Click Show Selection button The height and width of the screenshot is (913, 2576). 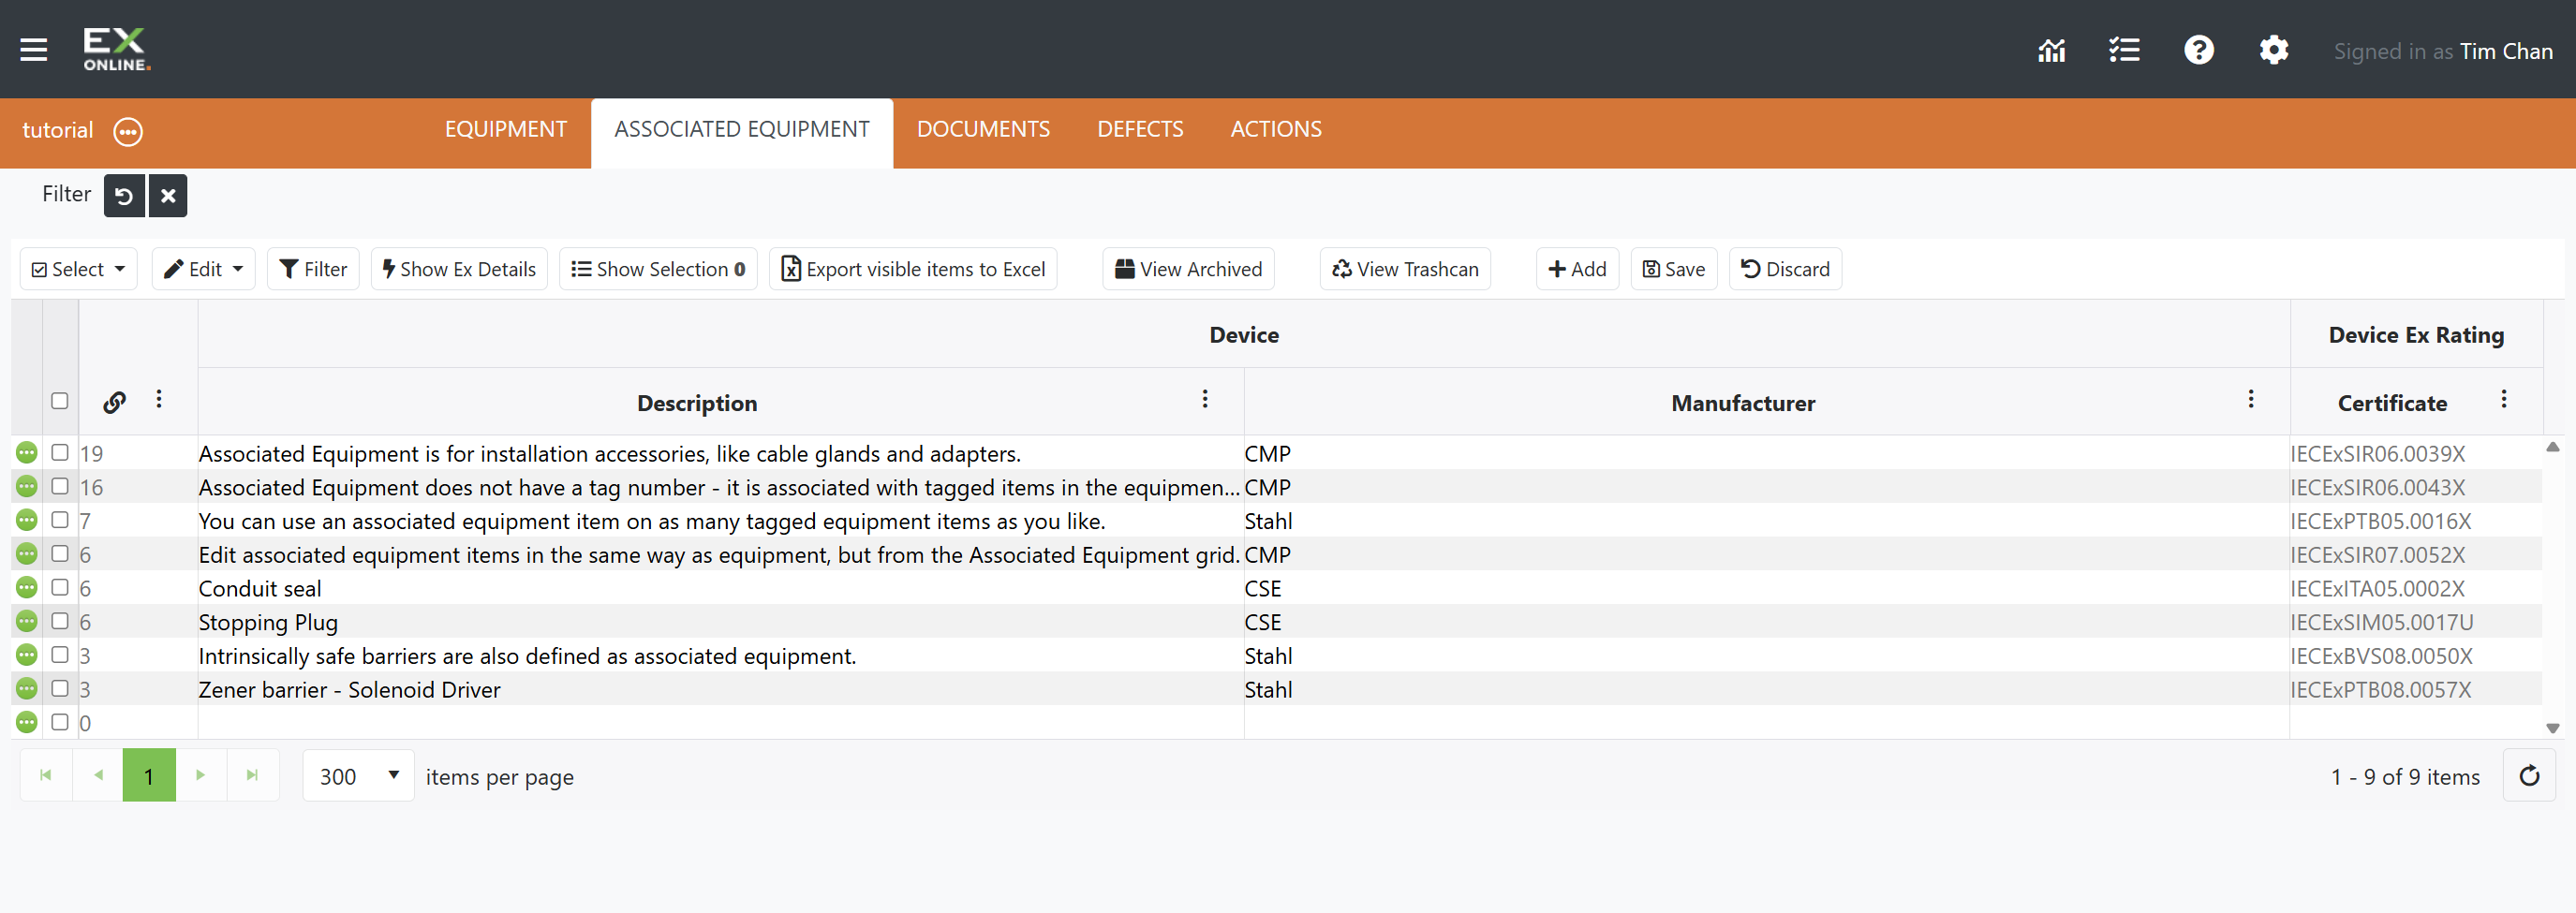point(658,269)
